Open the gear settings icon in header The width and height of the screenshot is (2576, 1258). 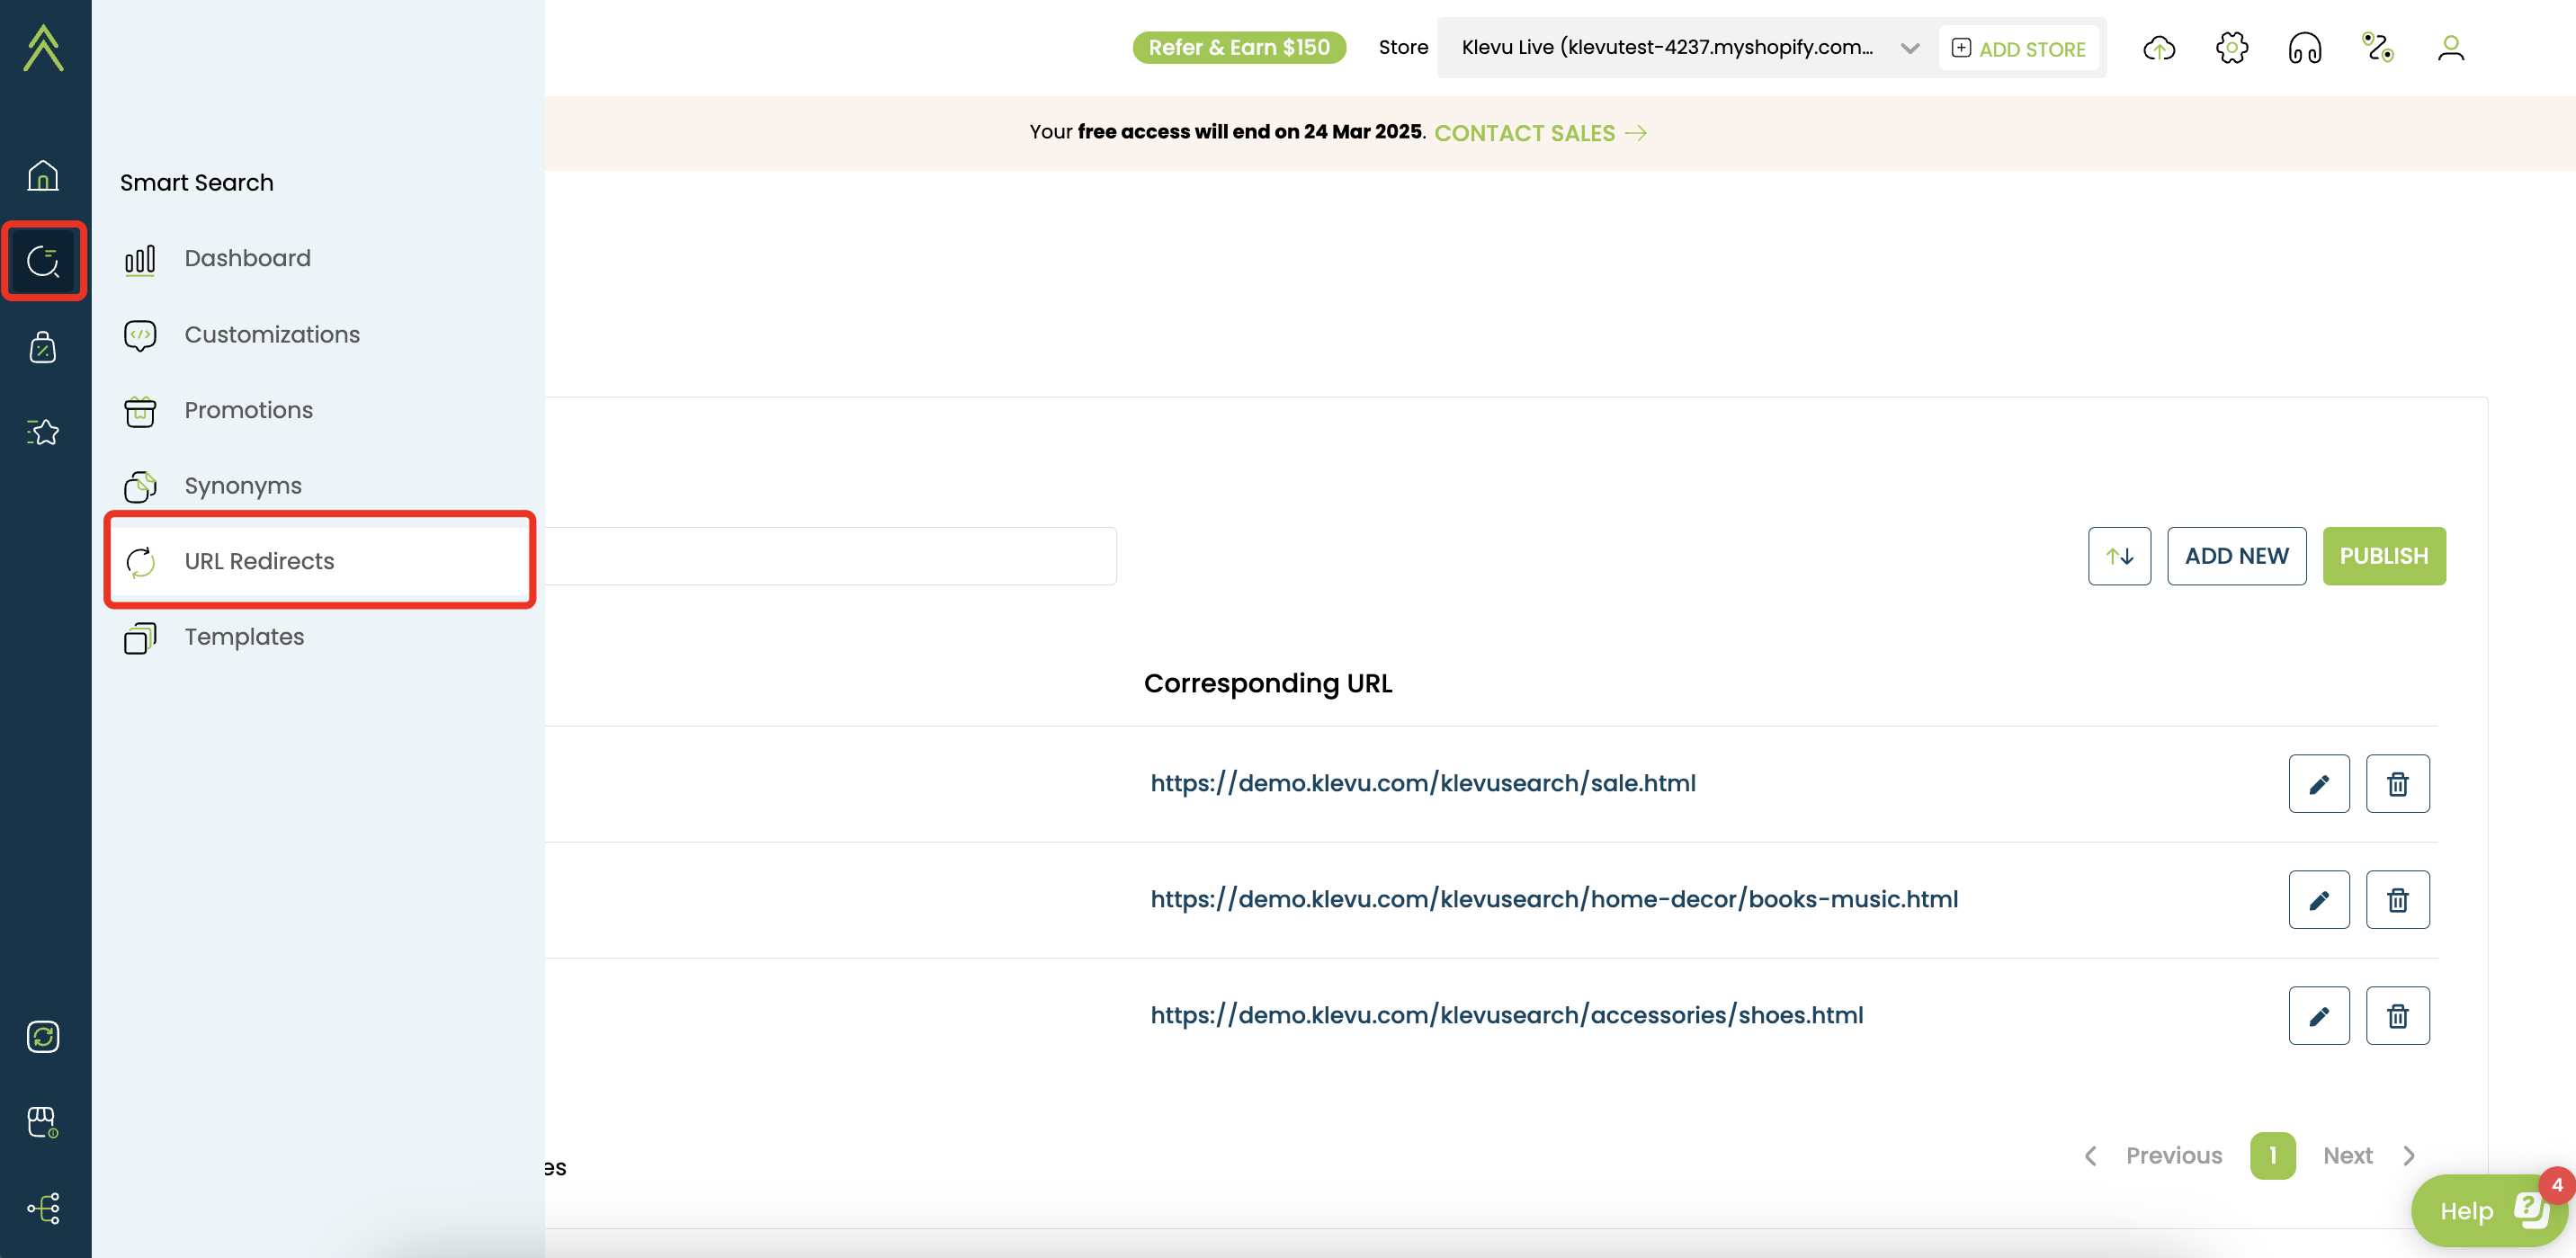pyautogui.click(x=2232, y=48)
